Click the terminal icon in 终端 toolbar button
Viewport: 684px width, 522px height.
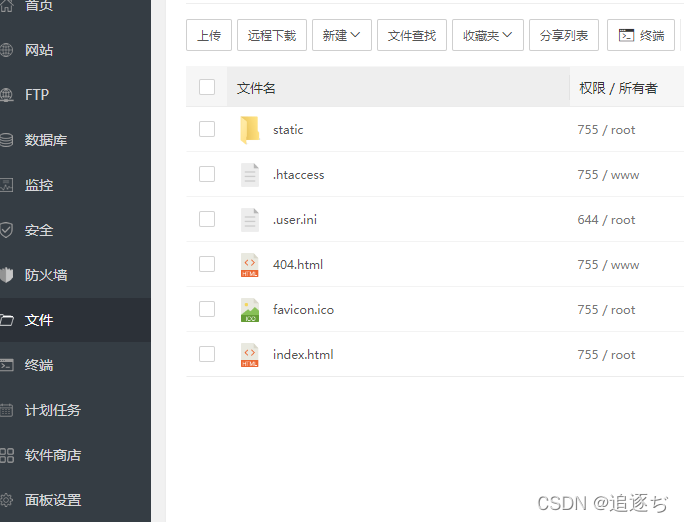626,35
